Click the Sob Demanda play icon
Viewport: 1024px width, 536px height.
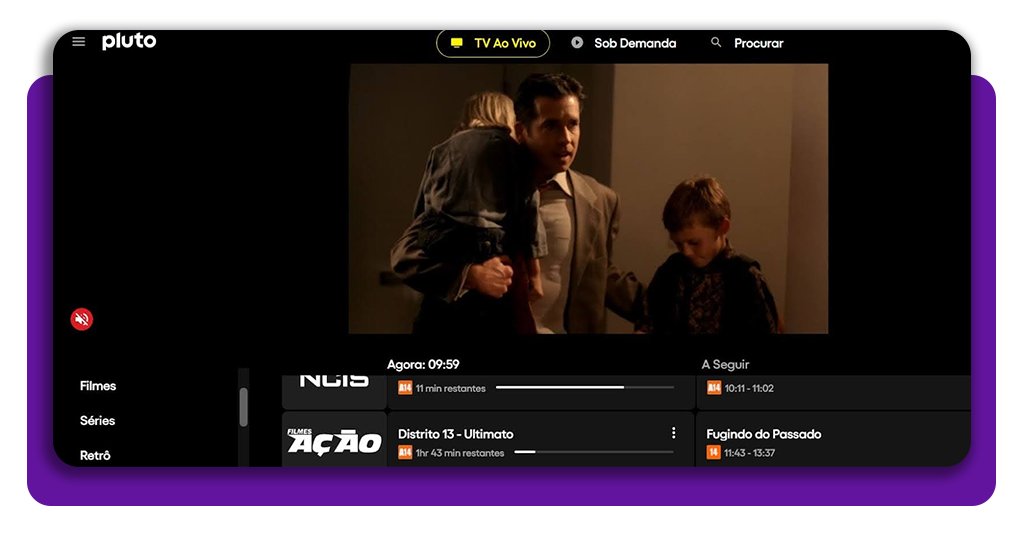(x=577, y=42)
